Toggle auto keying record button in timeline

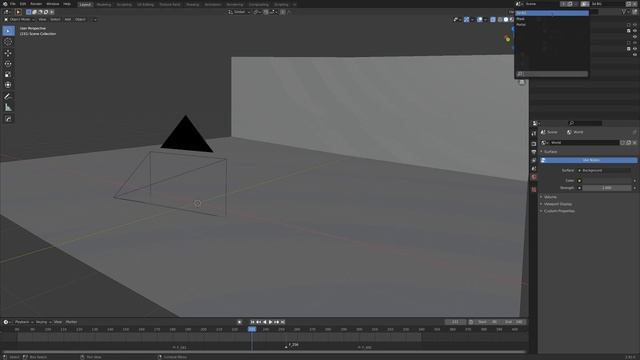(240, 322)
